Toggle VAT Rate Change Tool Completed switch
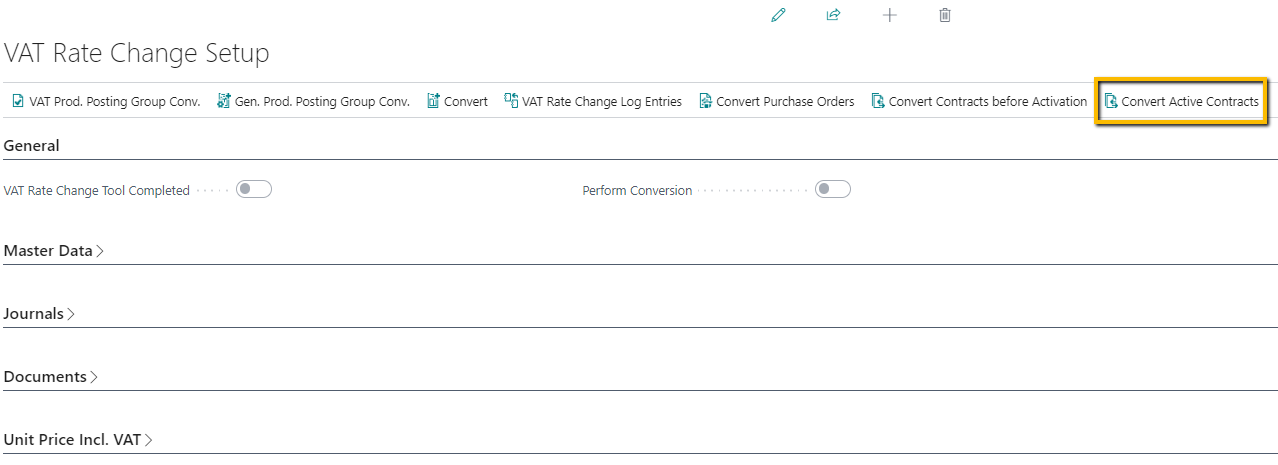Viewport: 1278px width, 465px height. [x=254, y=190]
